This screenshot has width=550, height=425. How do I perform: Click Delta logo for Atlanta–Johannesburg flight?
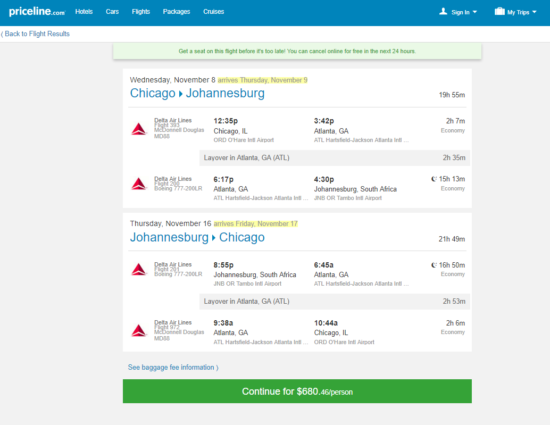(x=139, y=184)
